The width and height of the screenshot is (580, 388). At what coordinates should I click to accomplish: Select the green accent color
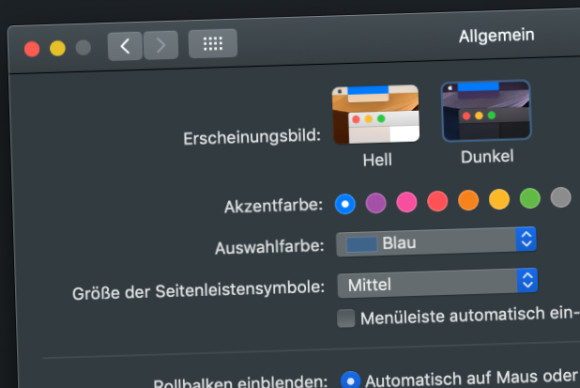(x=530, y=199)
